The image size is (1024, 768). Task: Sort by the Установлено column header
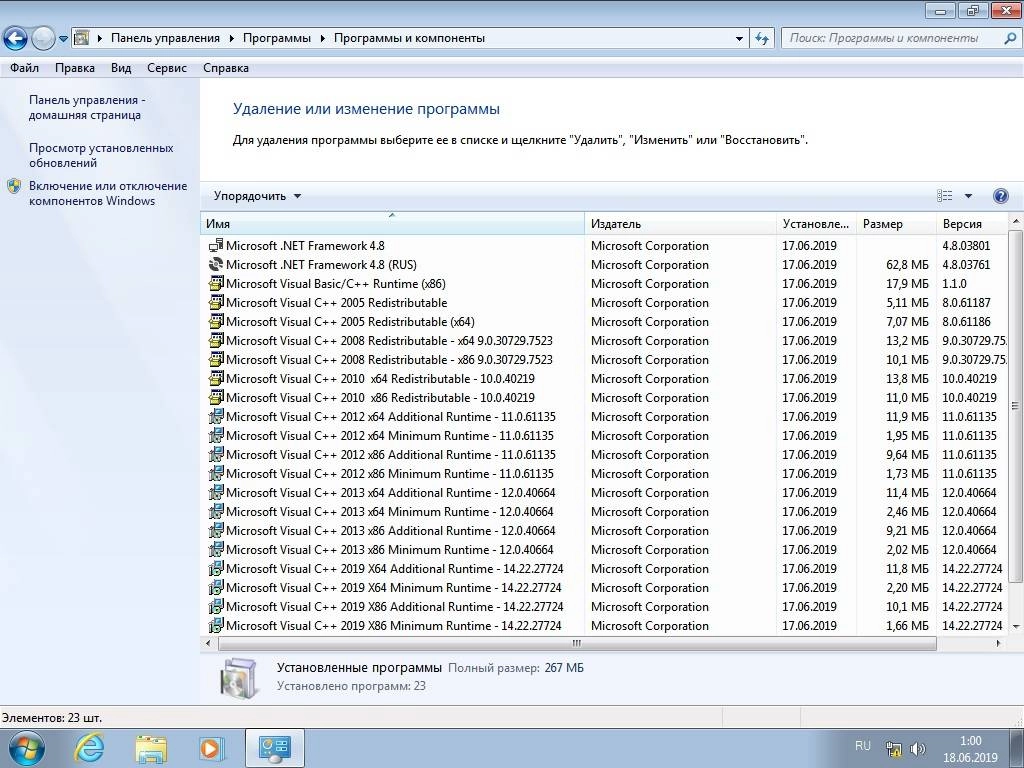(816, 223)
